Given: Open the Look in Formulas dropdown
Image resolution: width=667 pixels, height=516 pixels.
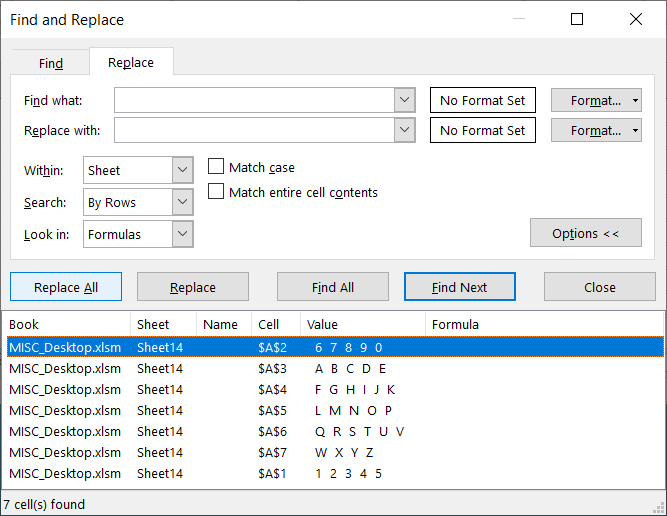Looking at the screenshot, I should (x=182, y=234).
